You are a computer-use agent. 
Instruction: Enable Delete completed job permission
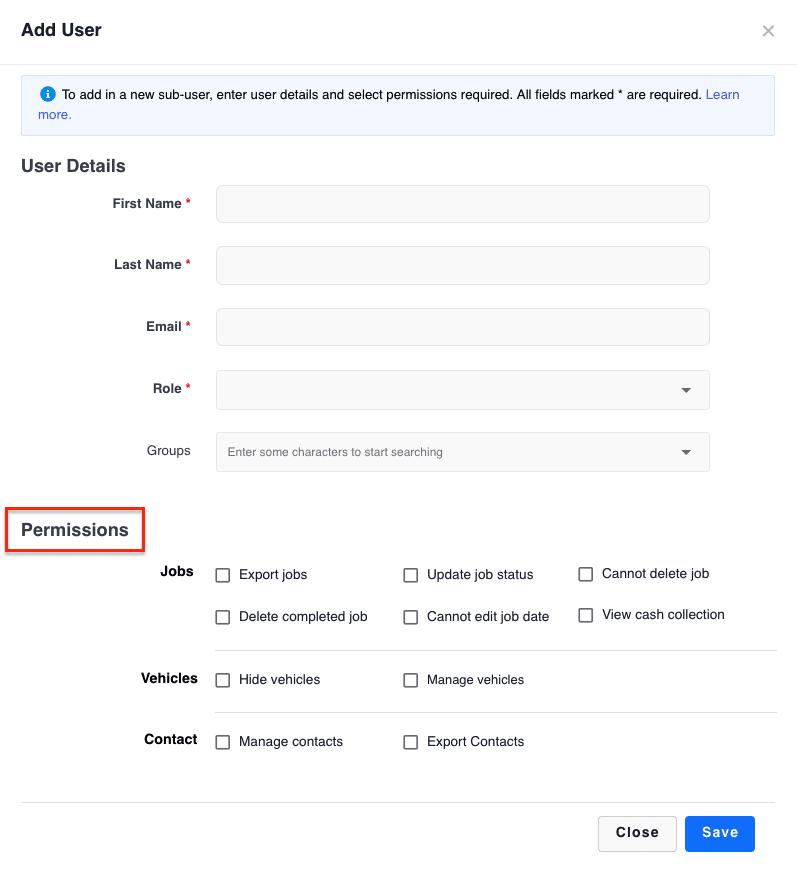tap(222, 617)
